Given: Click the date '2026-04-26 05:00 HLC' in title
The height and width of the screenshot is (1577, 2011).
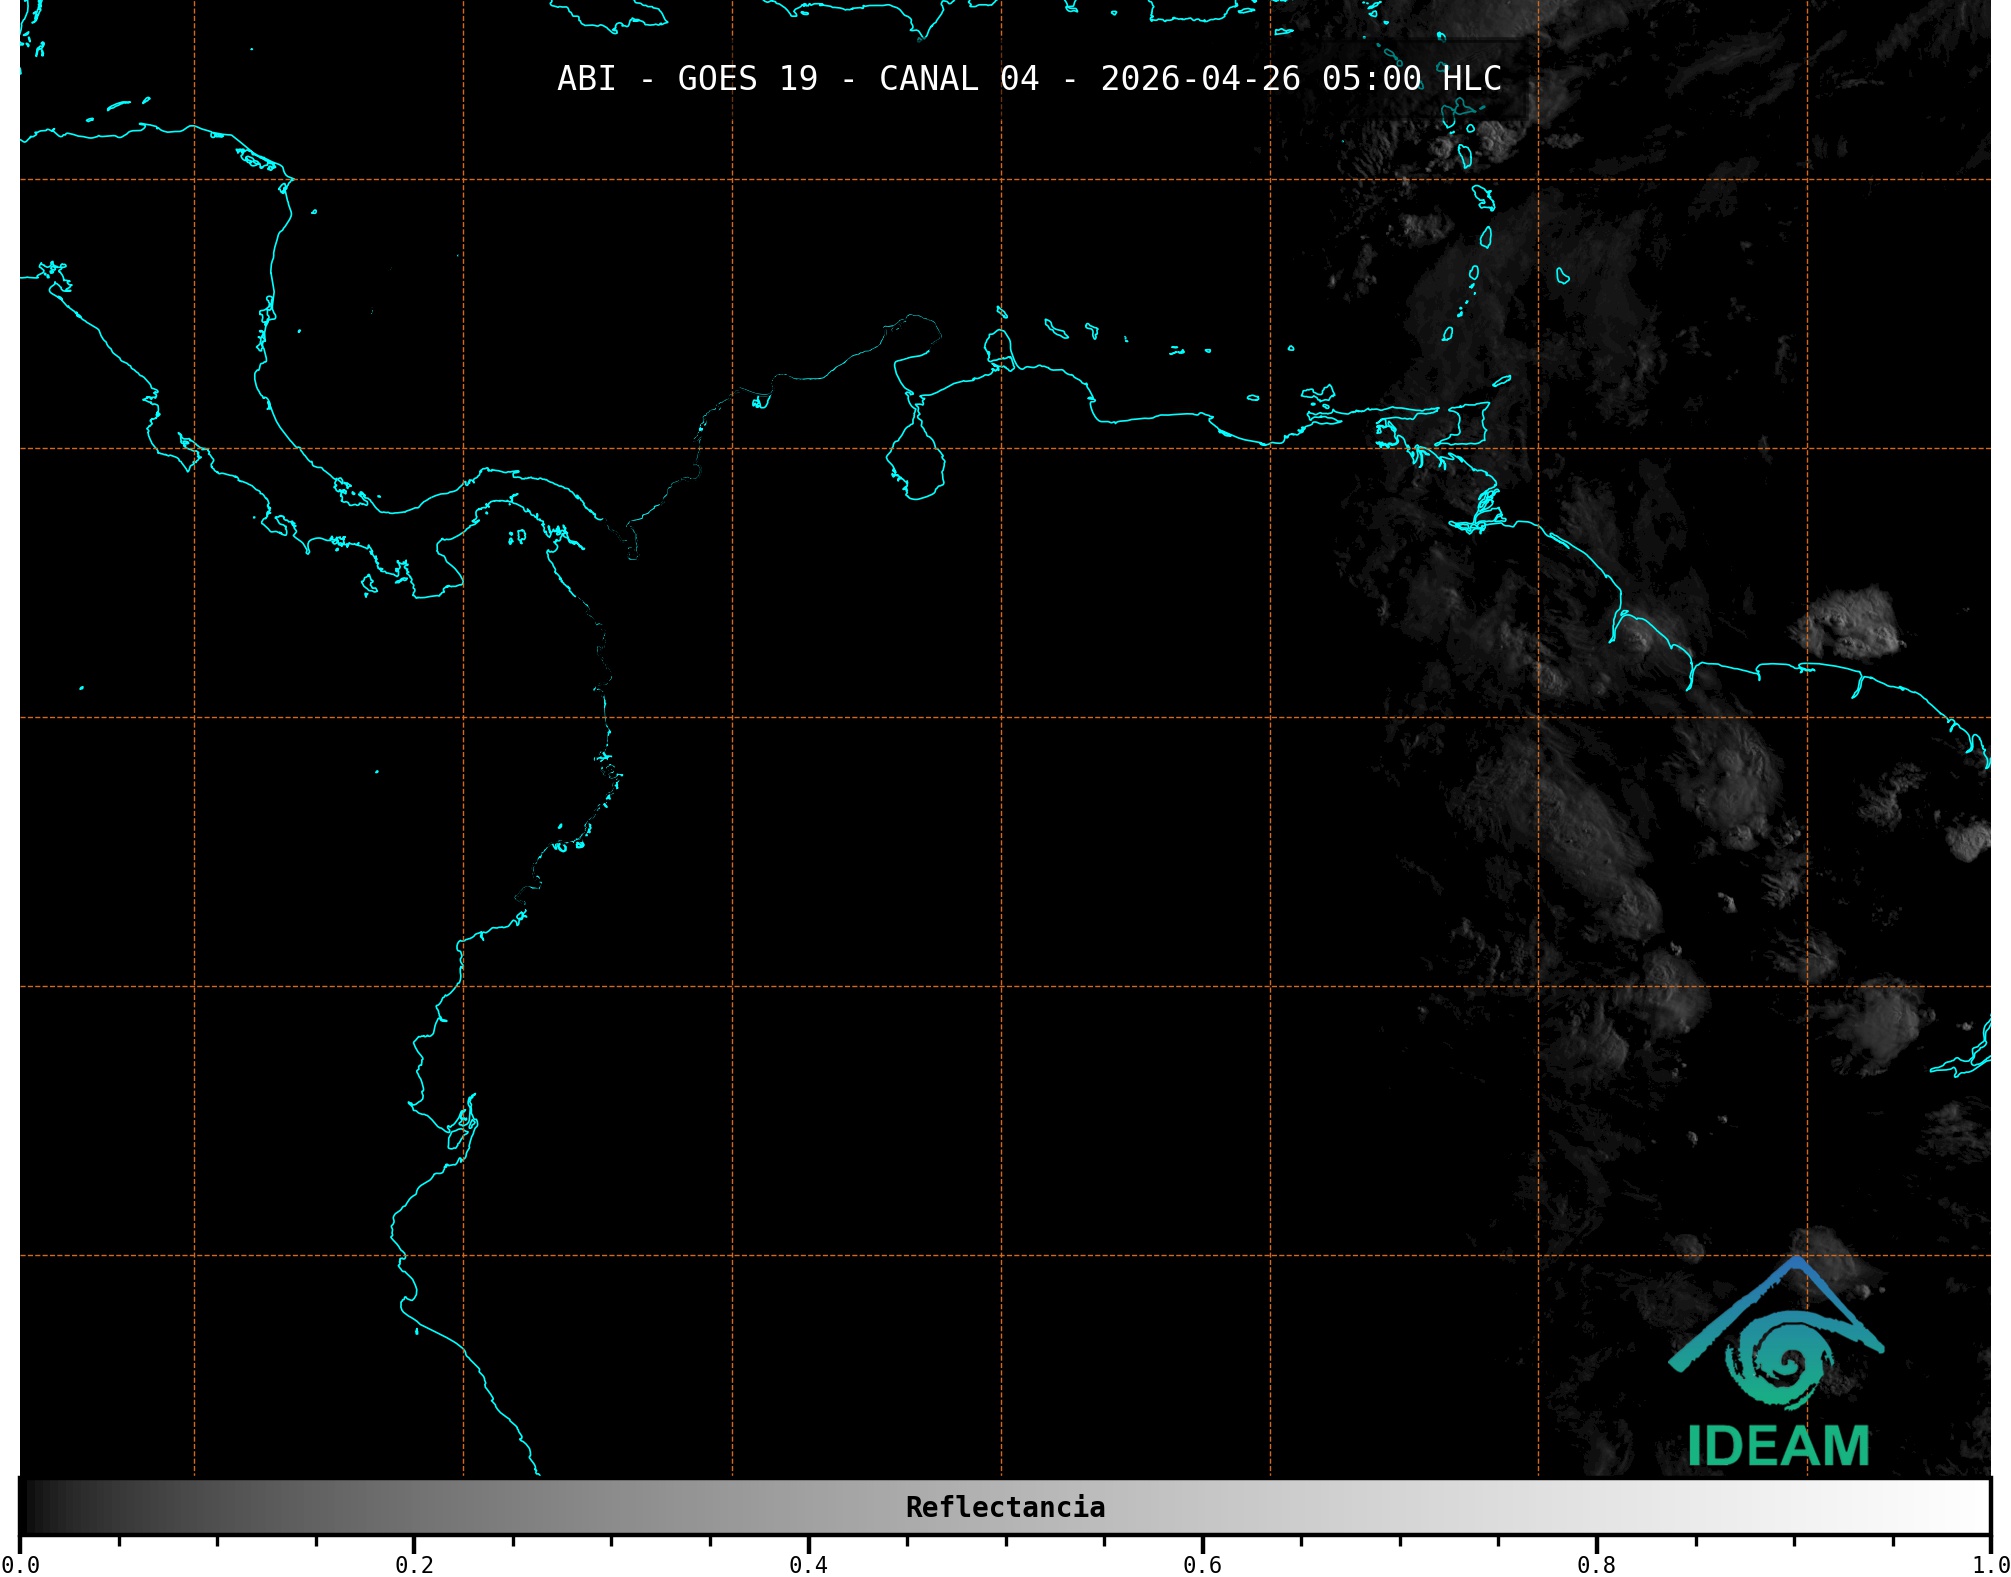Looking at the screenshot, I should [x=1300, y=79].
